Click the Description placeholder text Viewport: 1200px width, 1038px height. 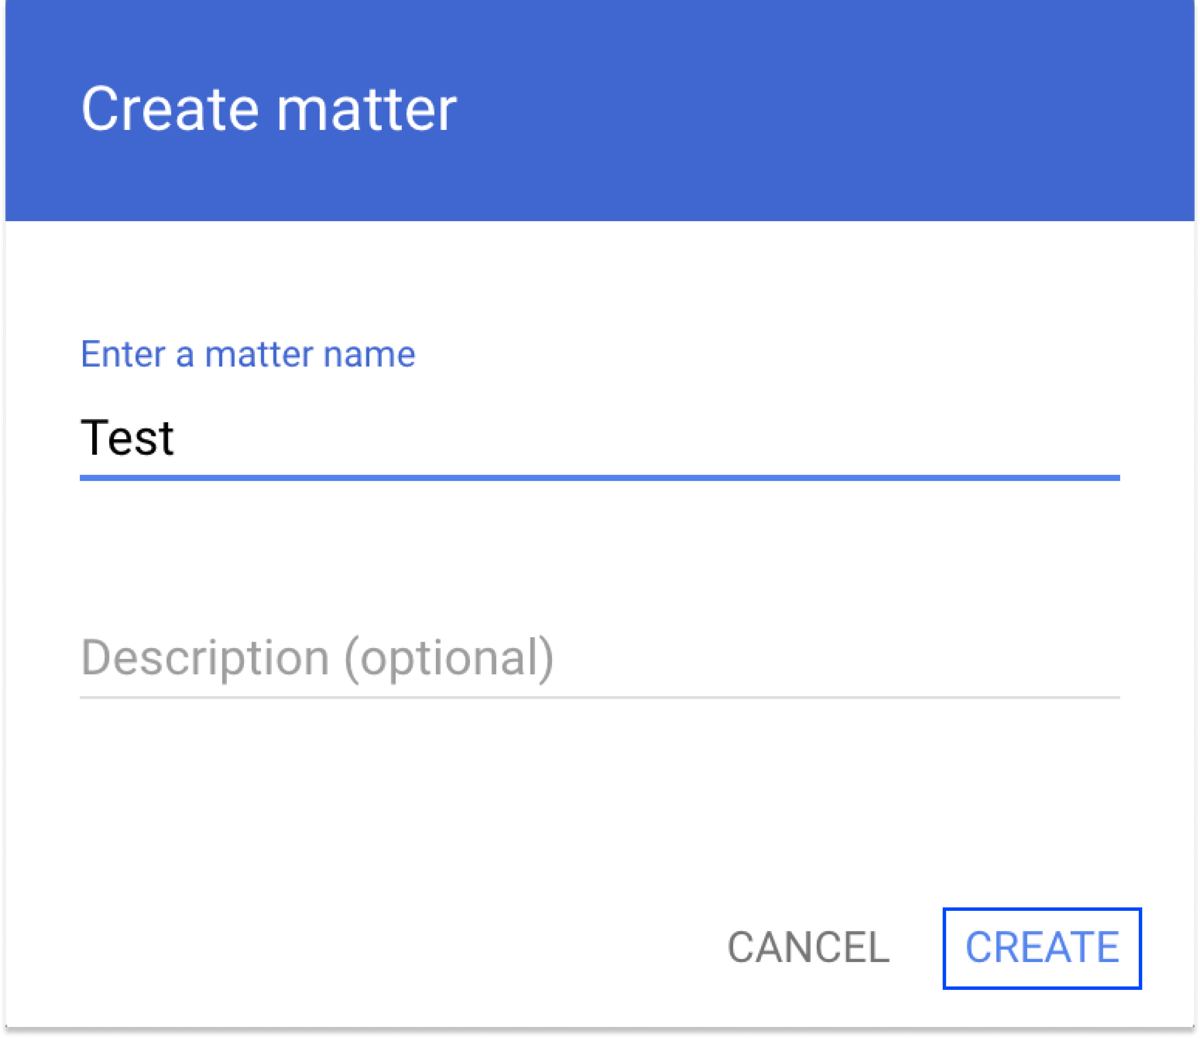pyautogui.click(x=316, y=658)
